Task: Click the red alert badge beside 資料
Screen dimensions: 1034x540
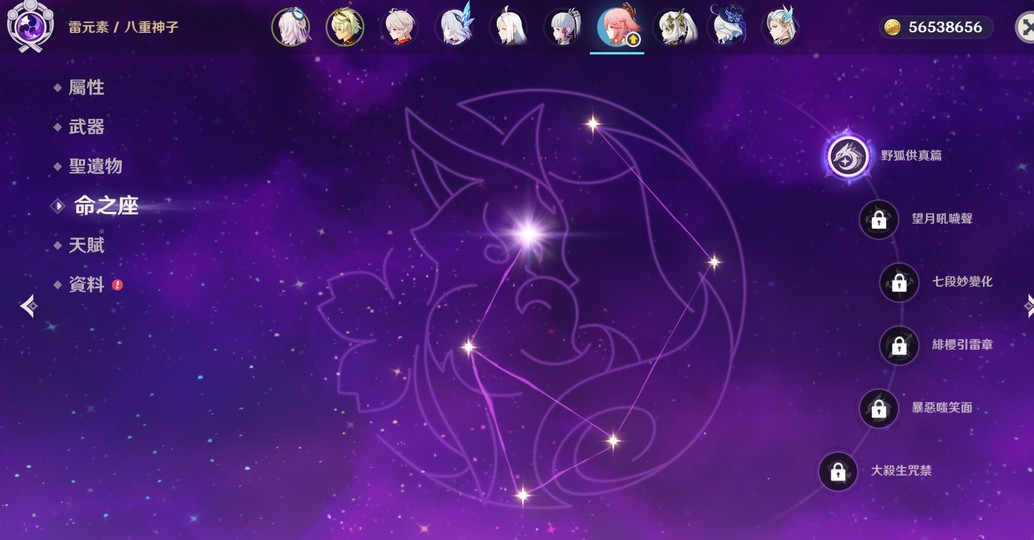Action: (x=117, y=285)
